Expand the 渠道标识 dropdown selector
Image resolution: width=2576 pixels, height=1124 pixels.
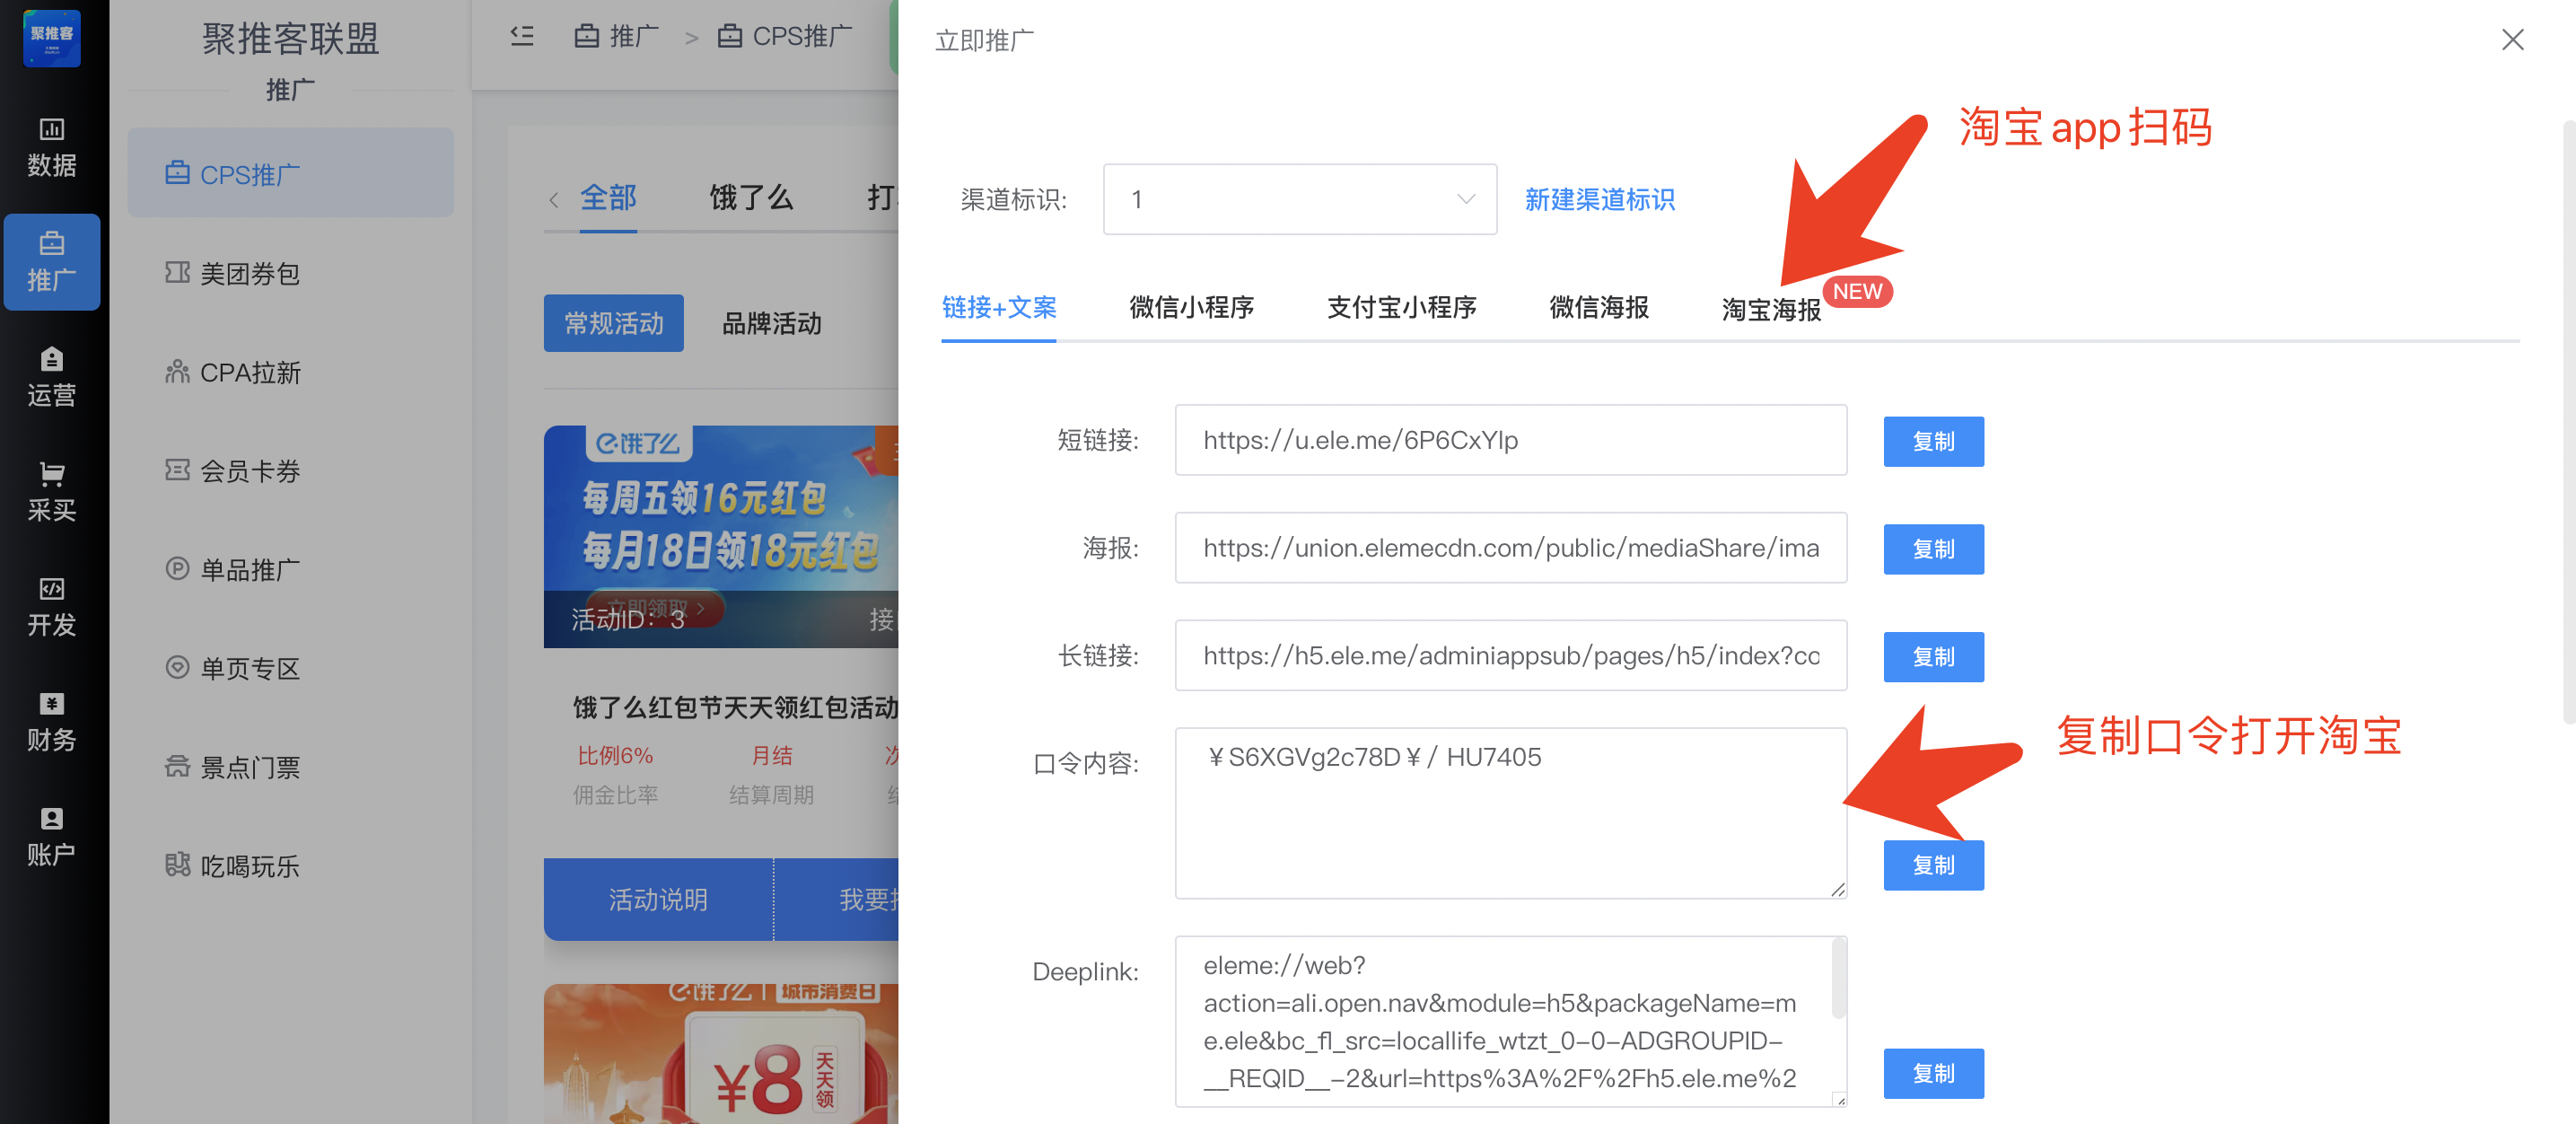click(1298, 199)
